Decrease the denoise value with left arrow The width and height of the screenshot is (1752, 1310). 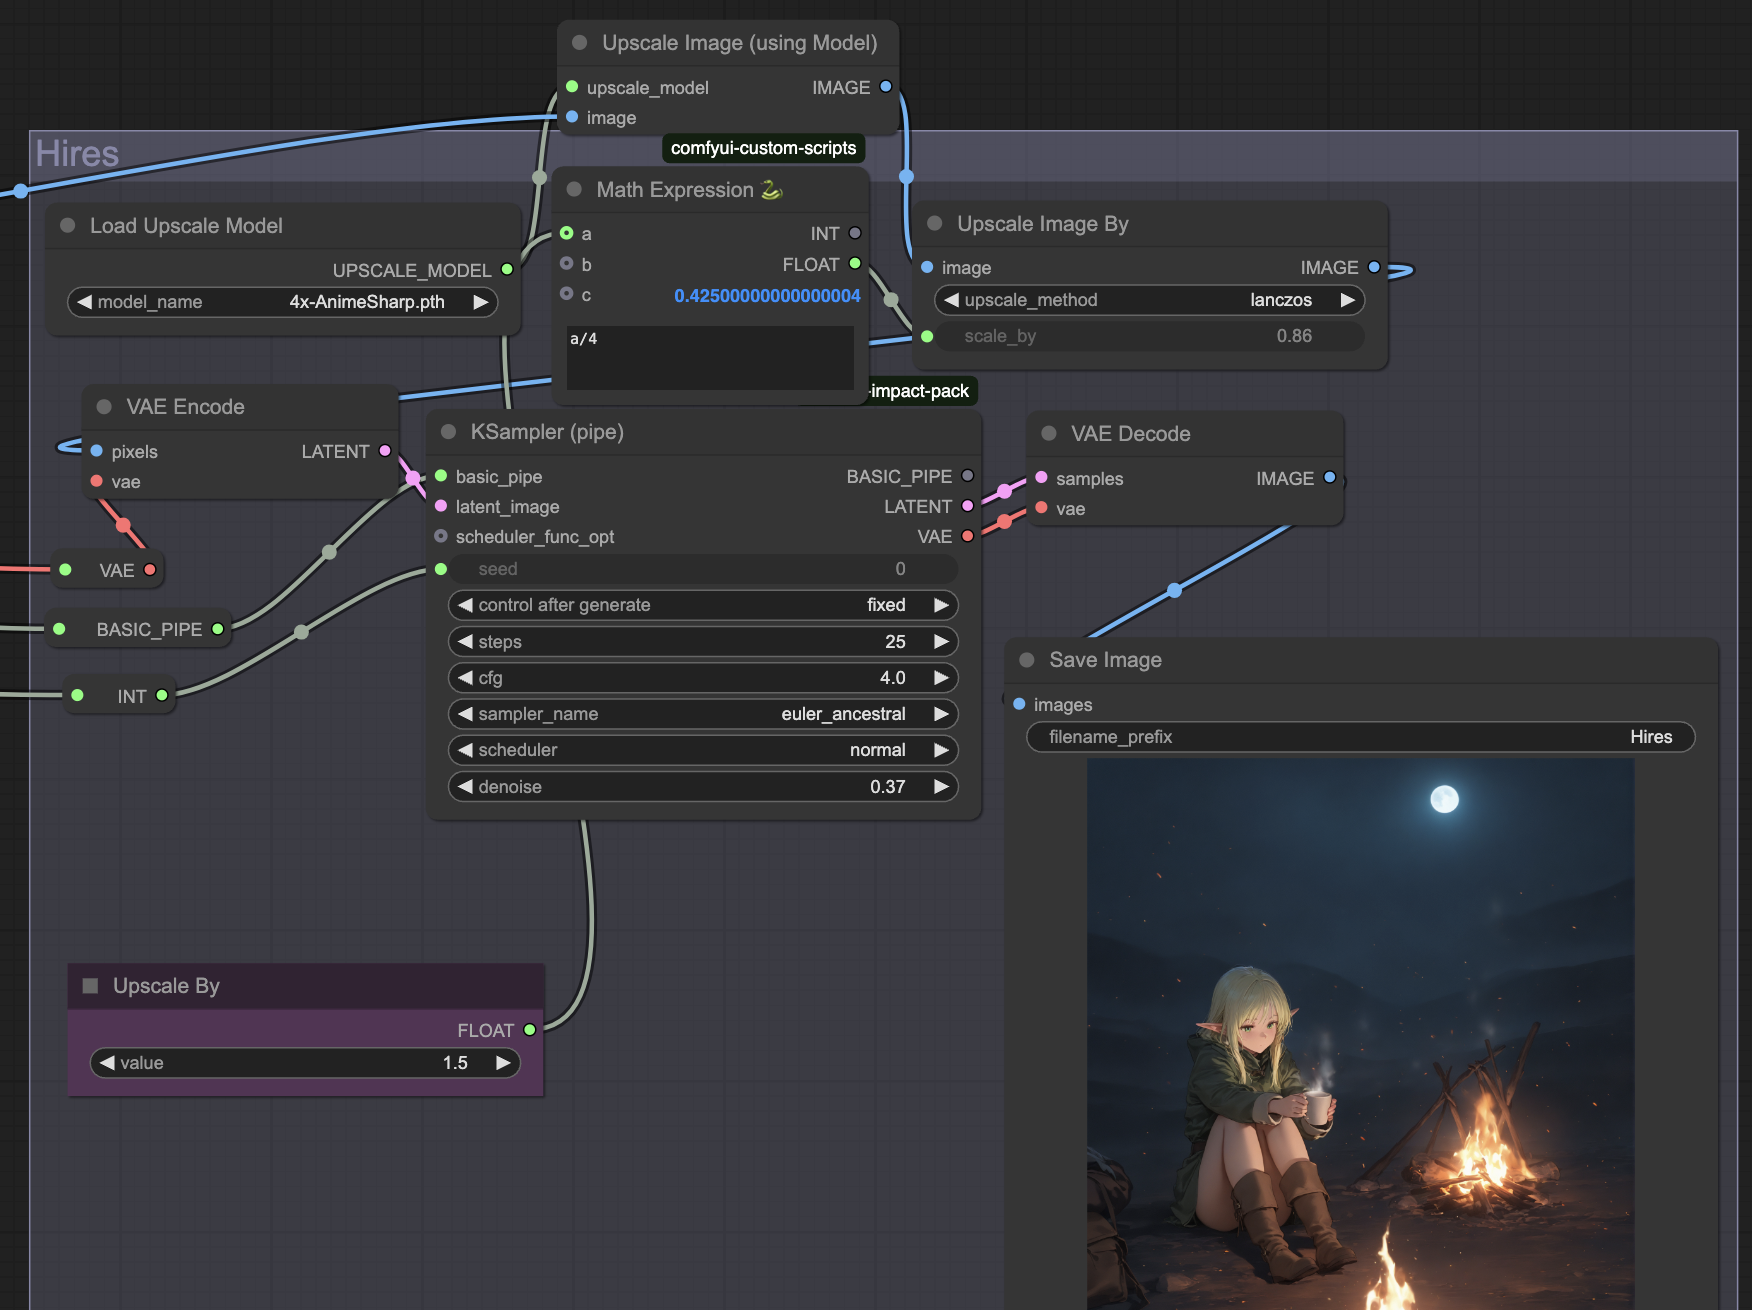click(x=465, y=787)
